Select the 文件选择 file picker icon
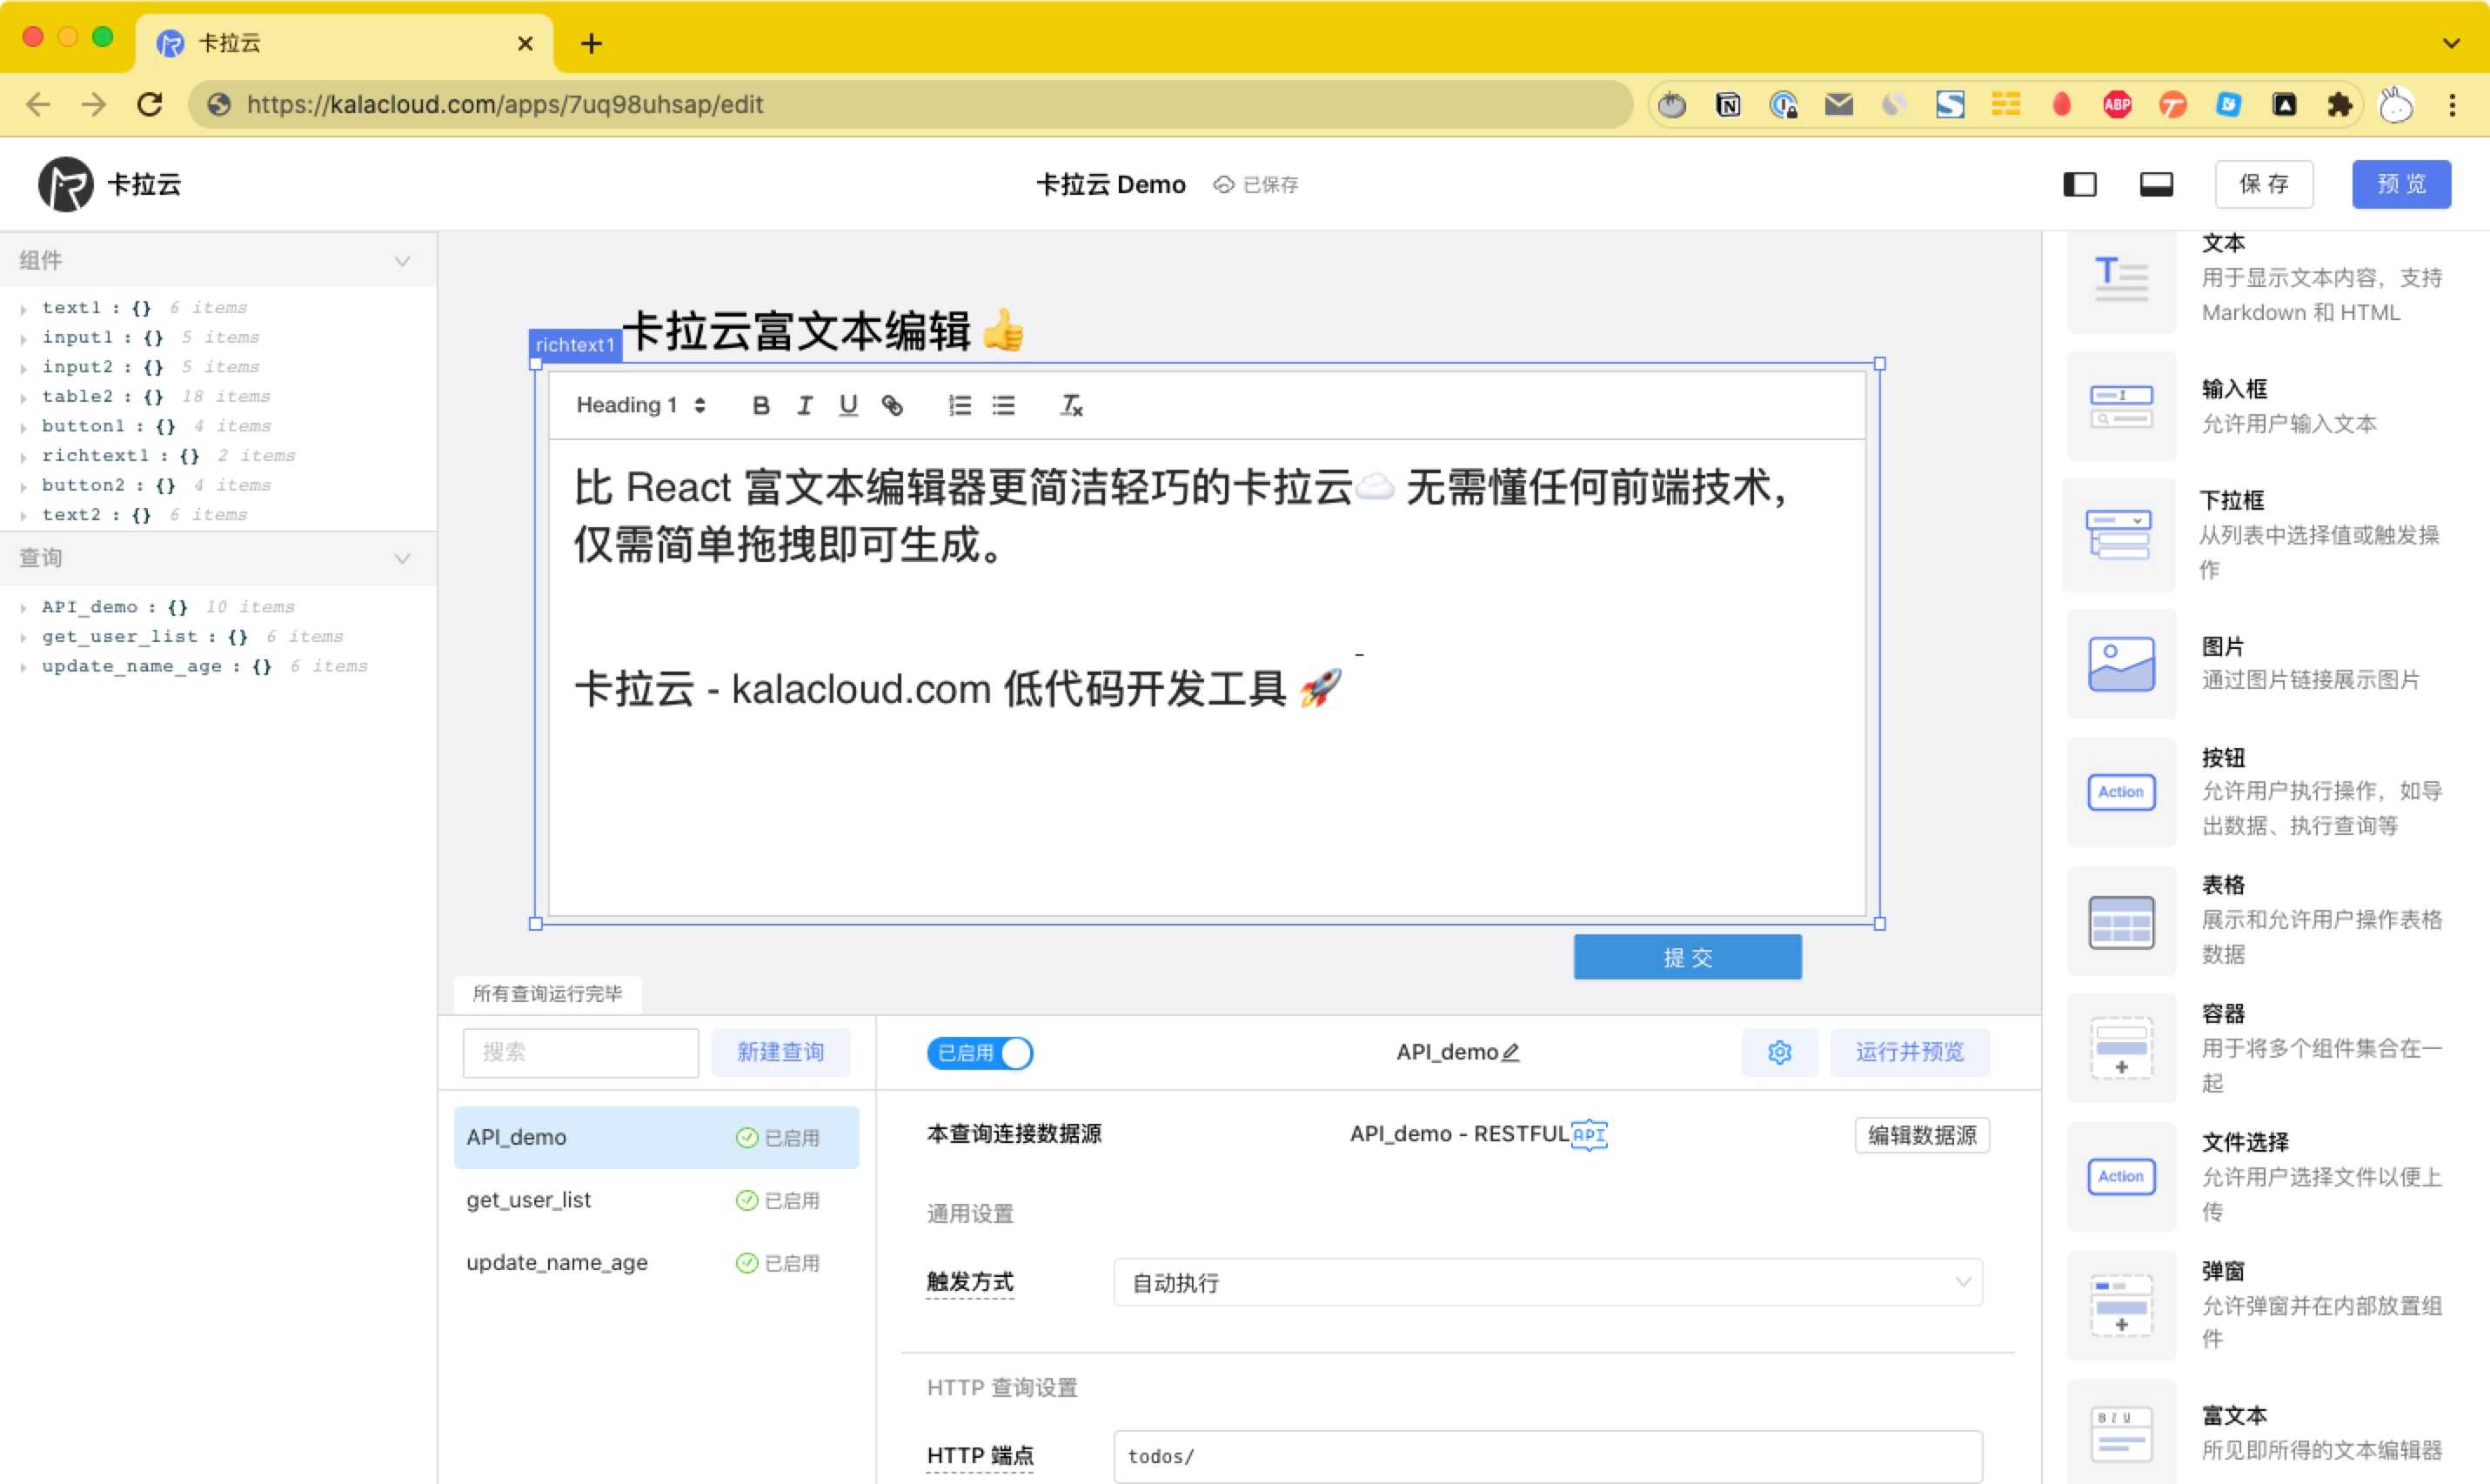Viewport: 2490px width, 1484px height. point(2121,1177)
